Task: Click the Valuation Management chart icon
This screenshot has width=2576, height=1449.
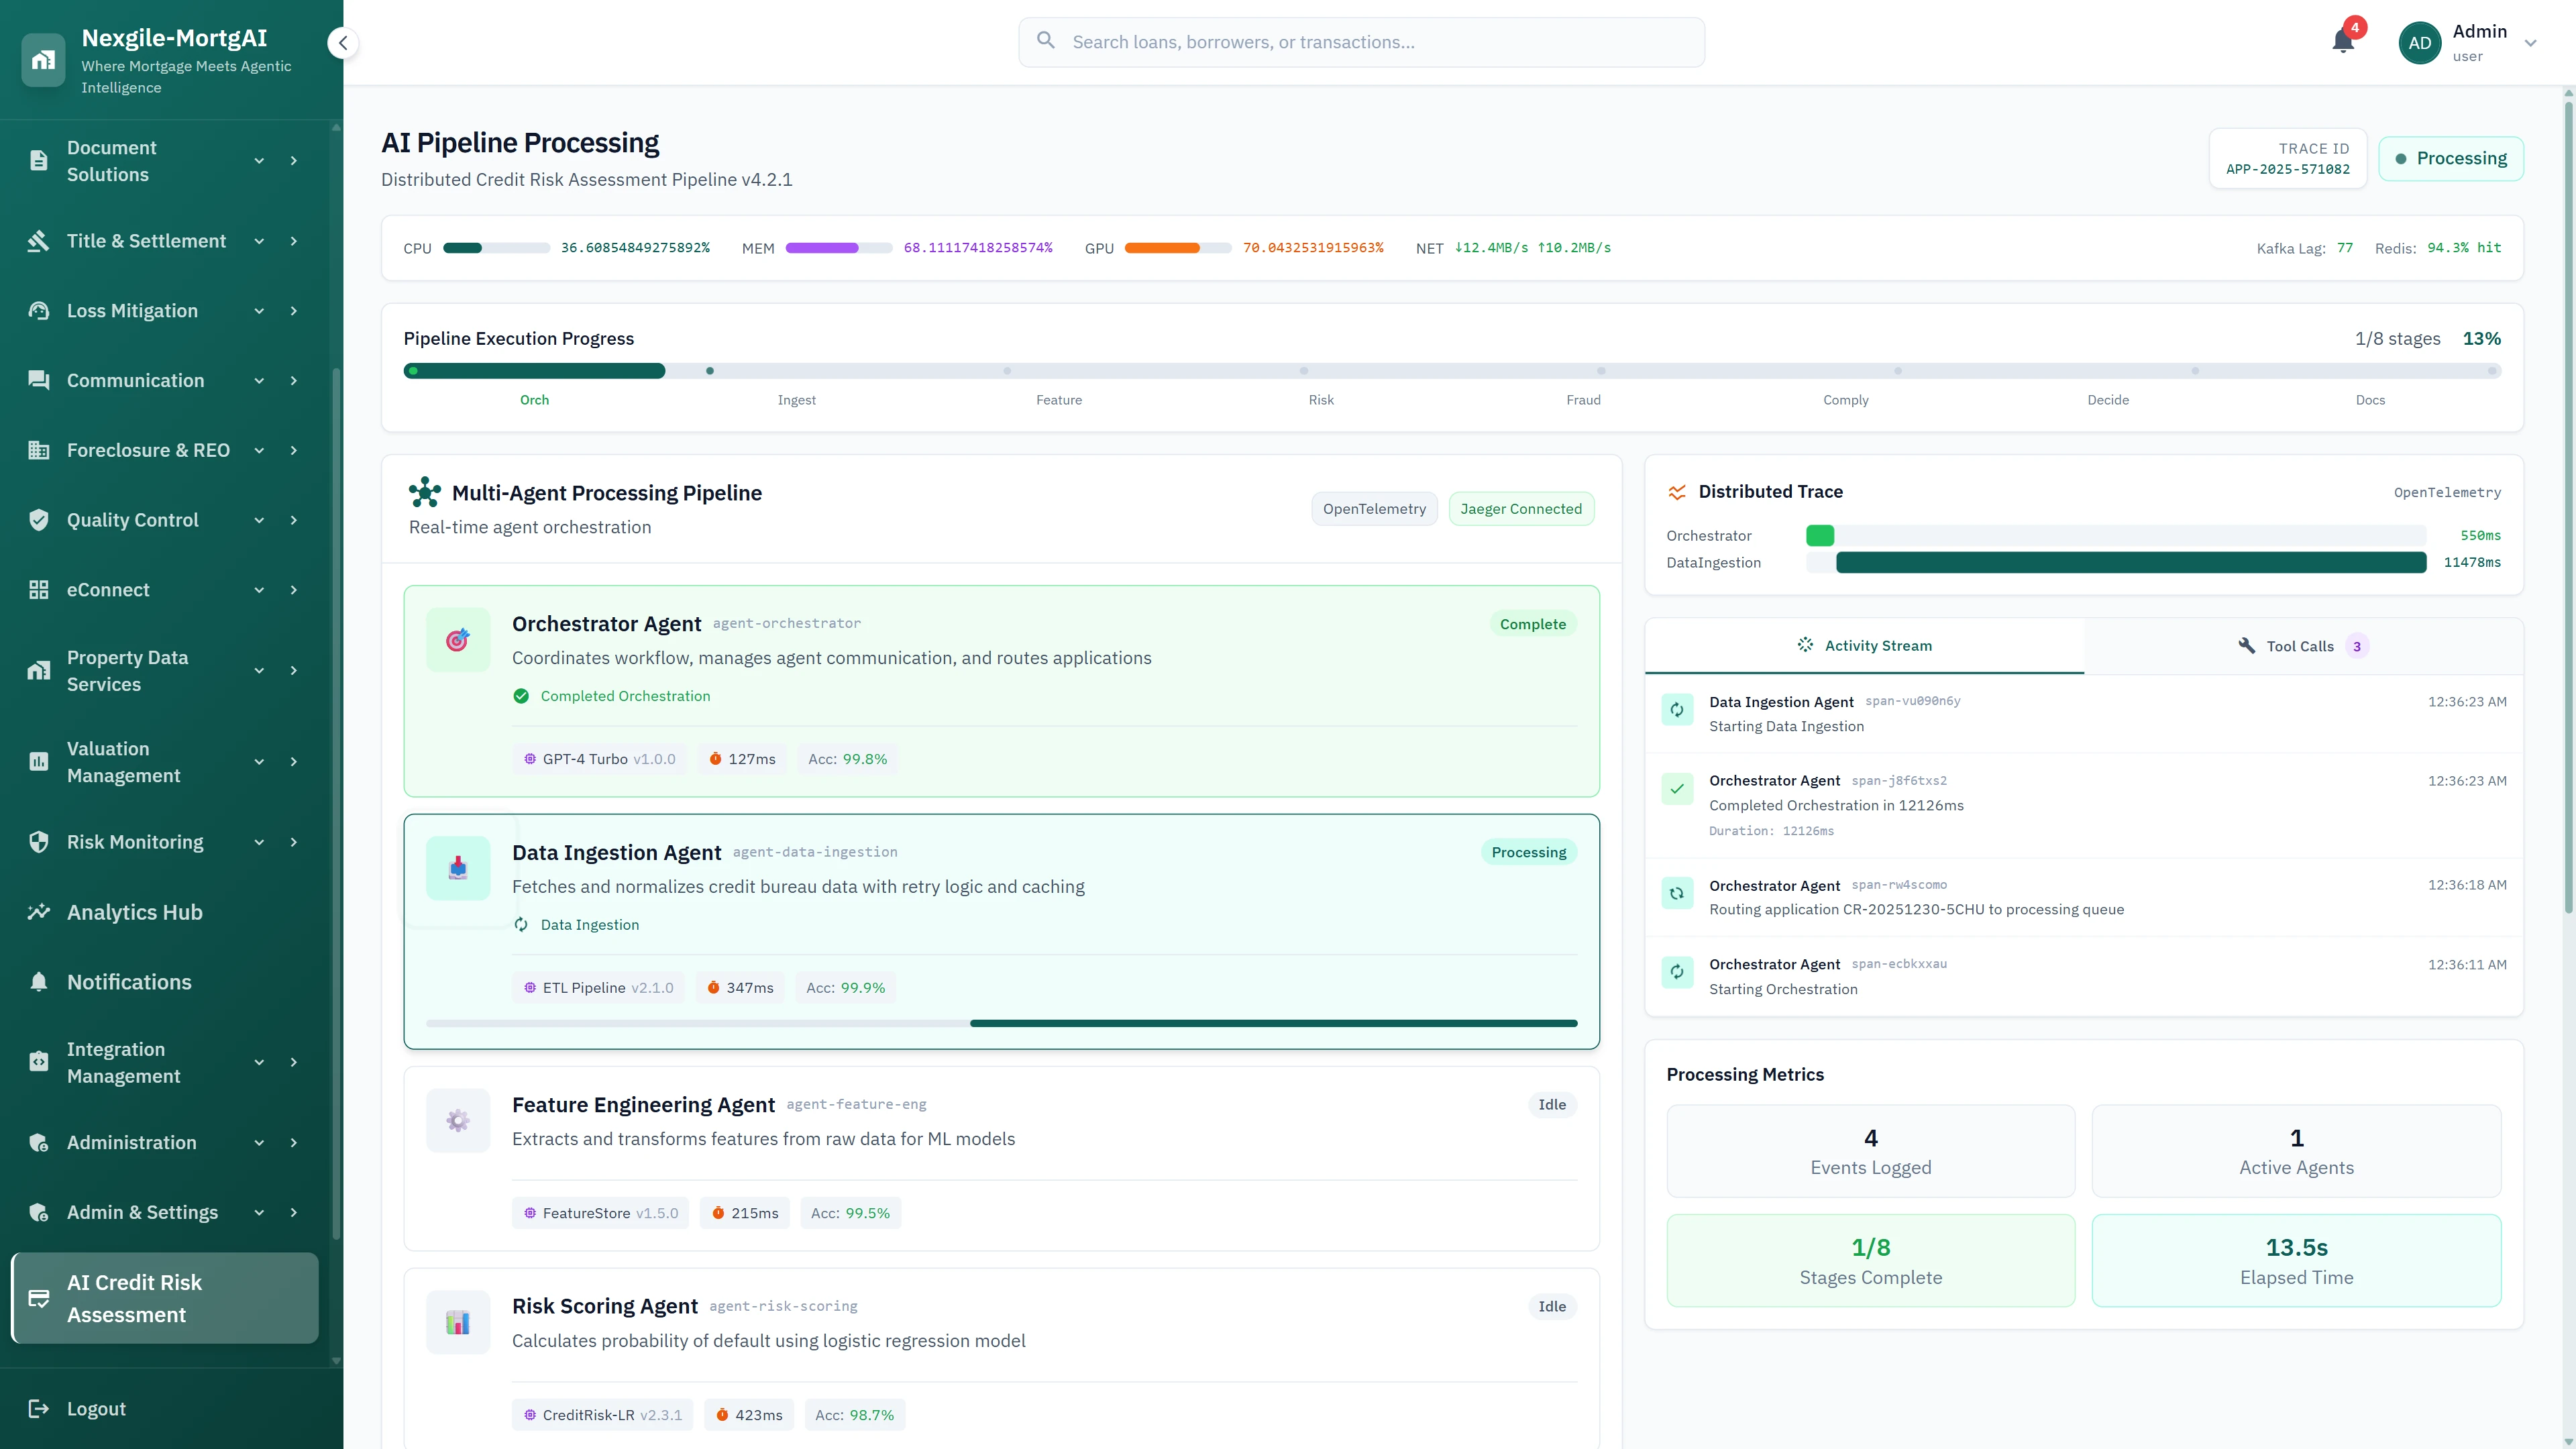Action: (39, 761)
